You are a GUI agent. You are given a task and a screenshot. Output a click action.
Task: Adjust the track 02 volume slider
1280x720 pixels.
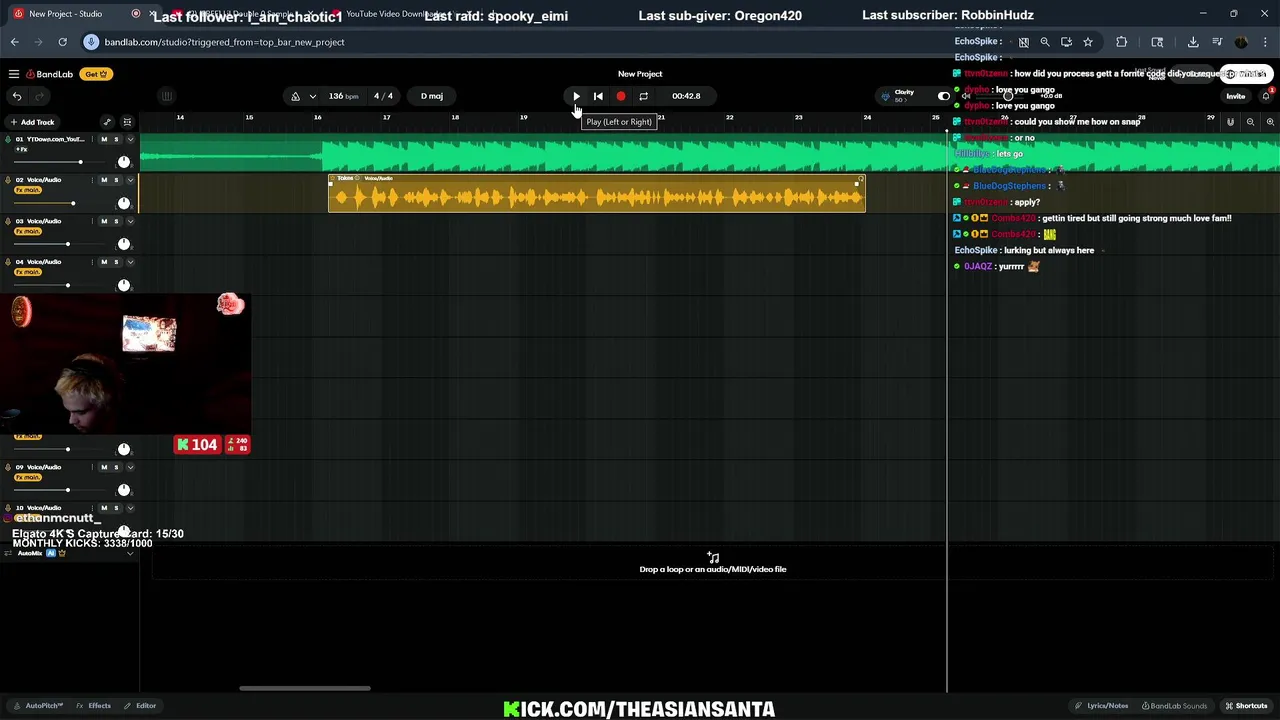[58, 203]
